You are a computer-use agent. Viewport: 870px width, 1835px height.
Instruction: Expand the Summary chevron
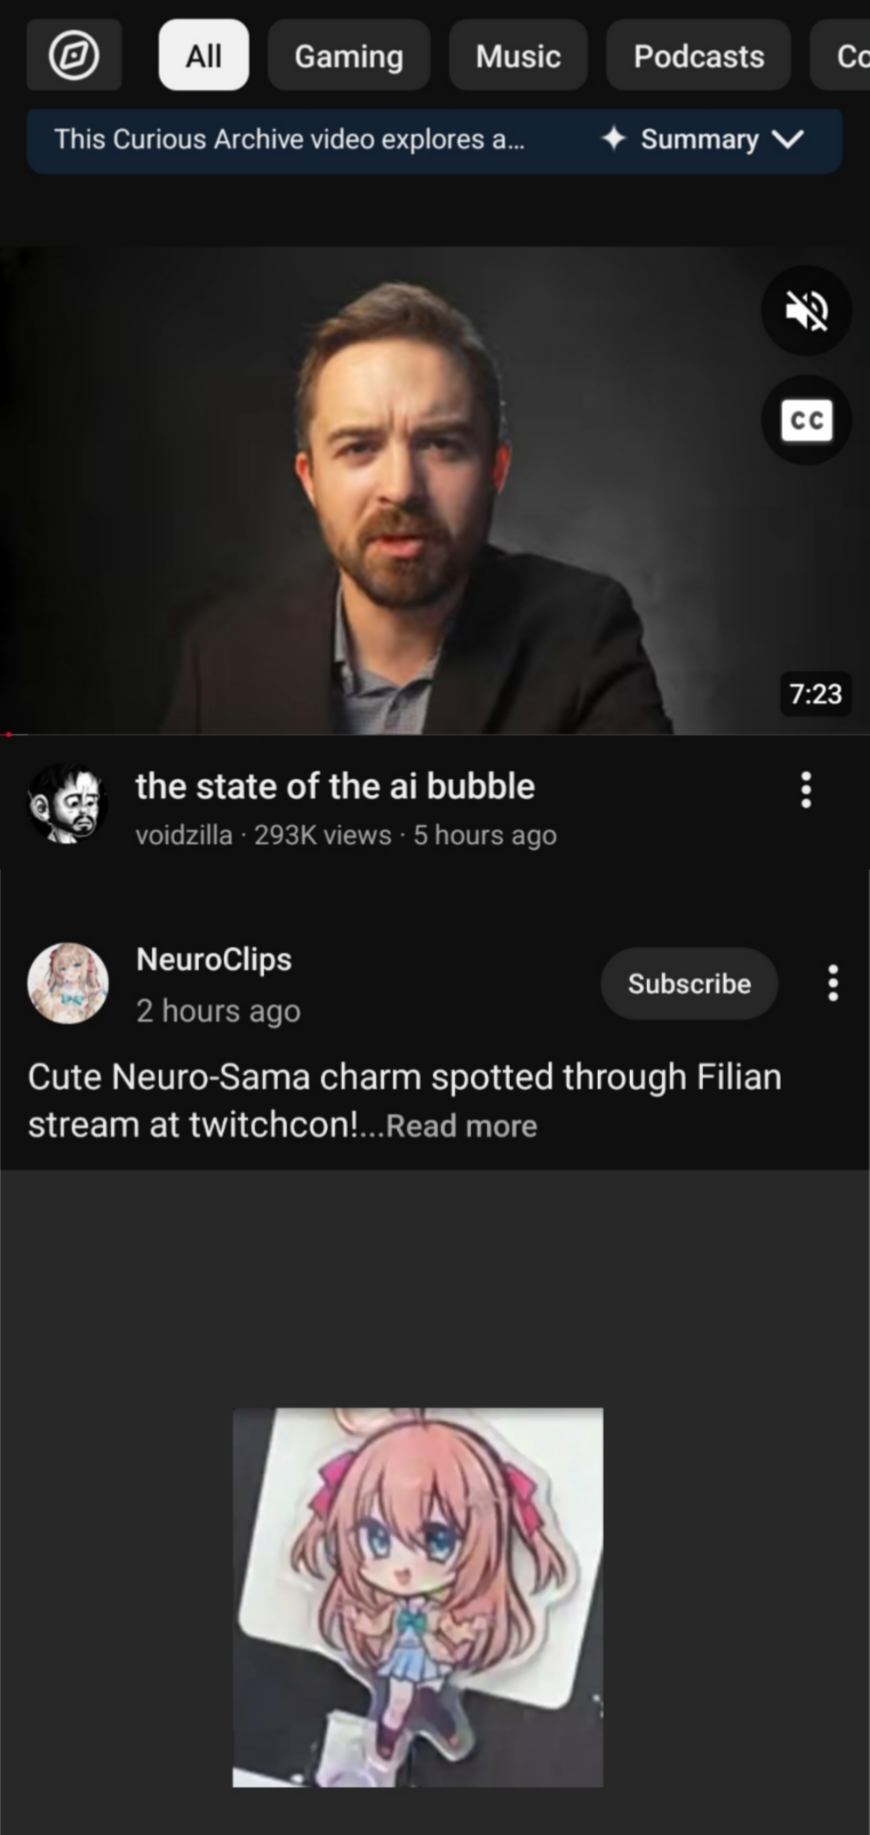[x=789, y=139]
